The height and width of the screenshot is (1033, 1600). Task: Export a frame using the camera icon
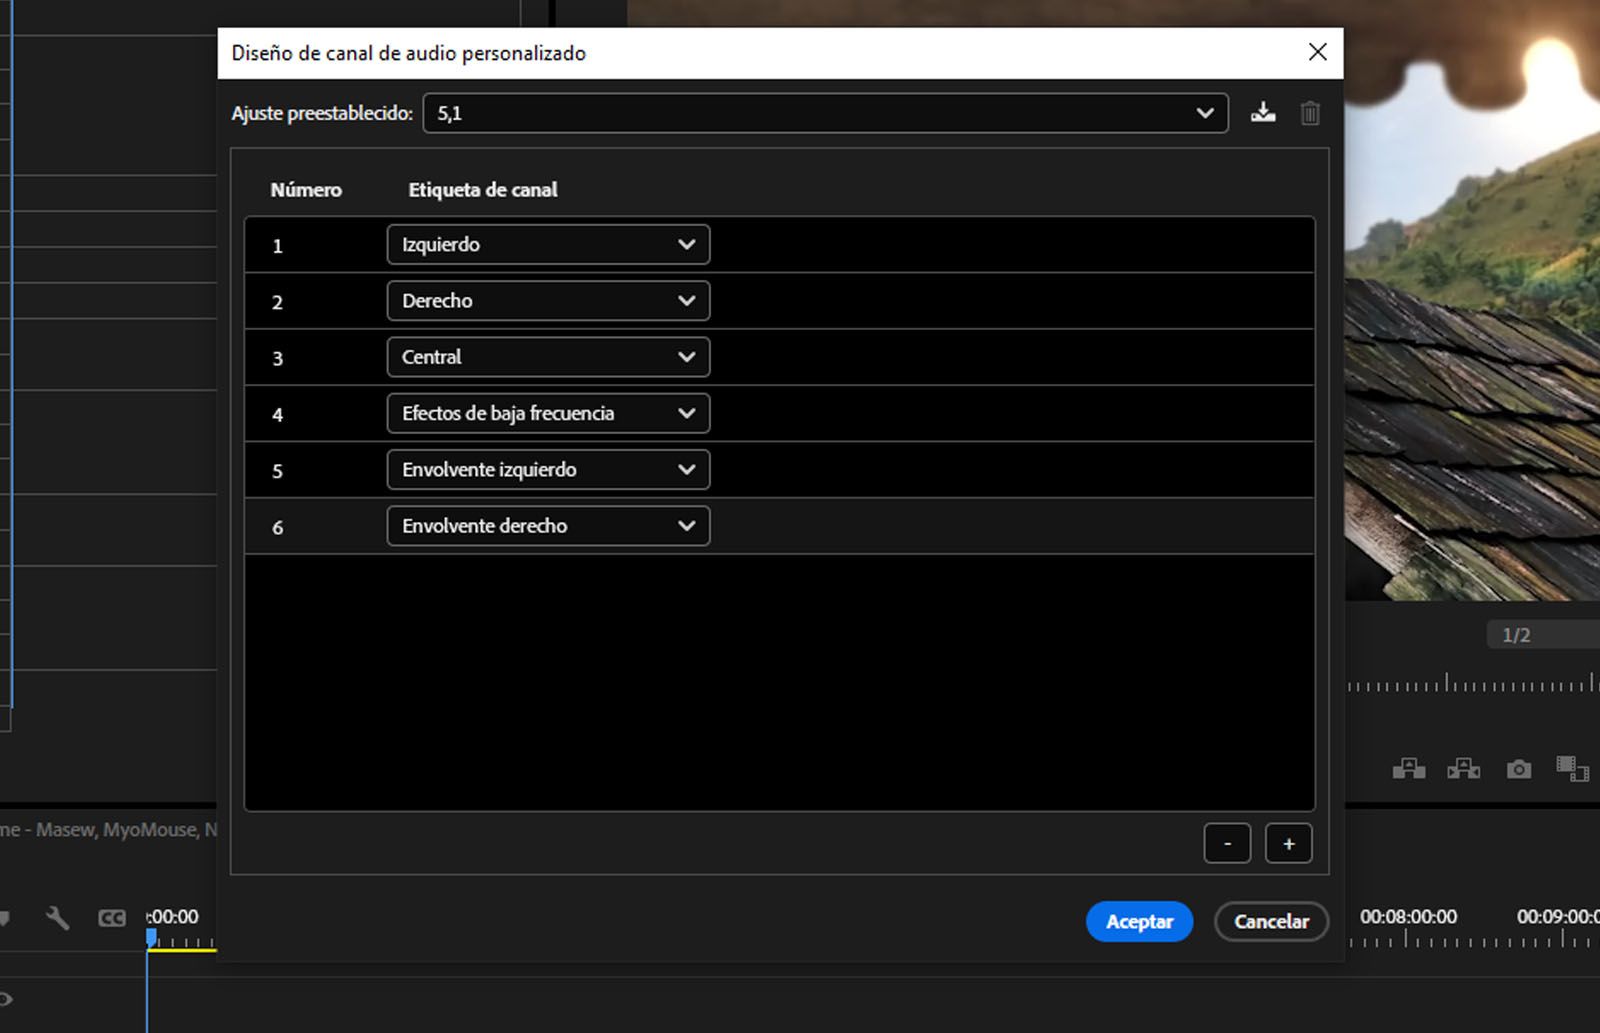point(1518,769)
